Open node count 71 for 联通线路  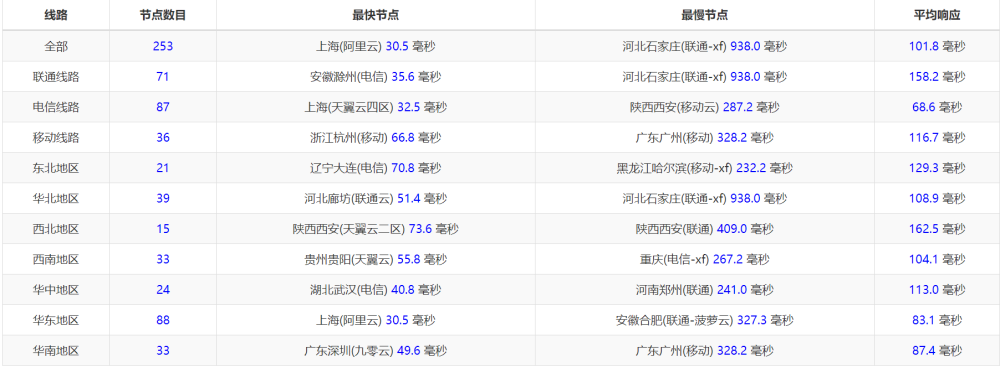tap(163, 77)
